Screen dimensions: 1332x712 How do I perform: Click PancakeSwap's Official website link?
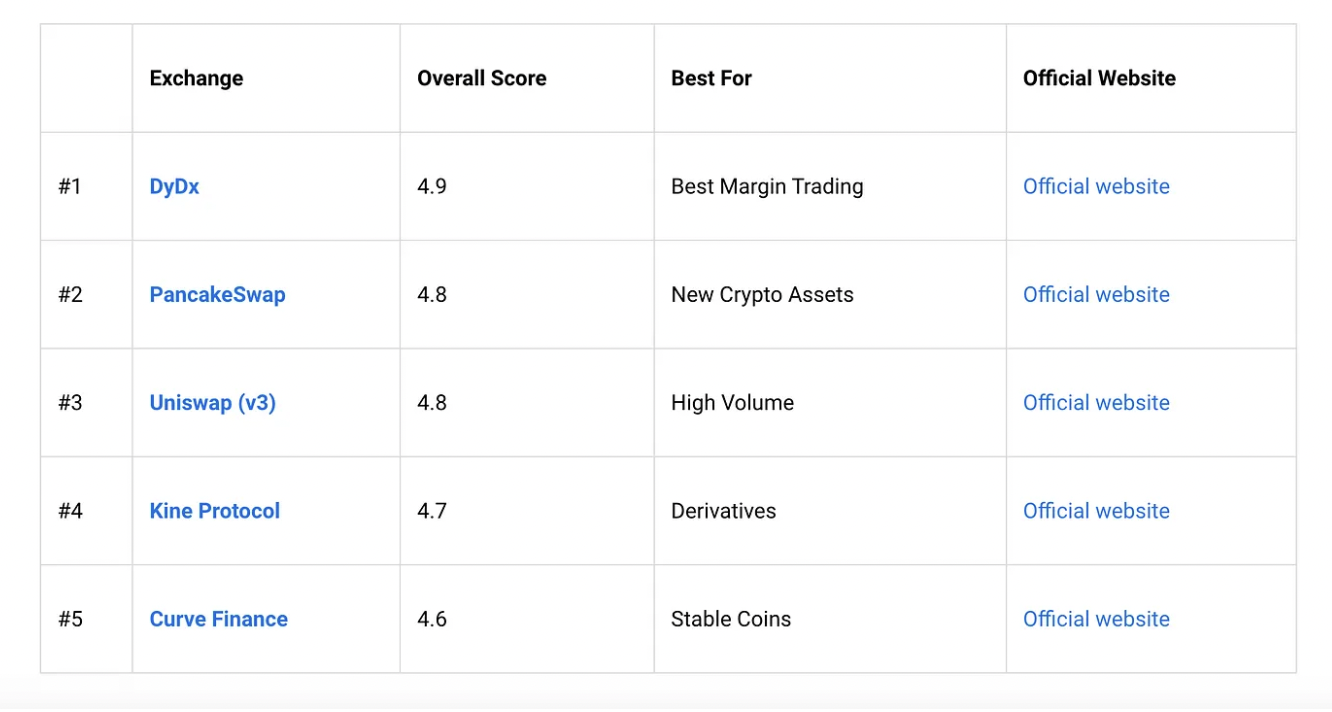(1096, 295)
